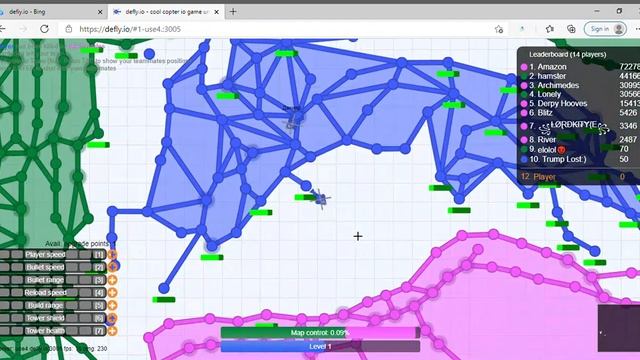The width and height of the screenshot is (640, 360).
Task: Close the defly.io - Bing tab
Action: tap(100, 12)
